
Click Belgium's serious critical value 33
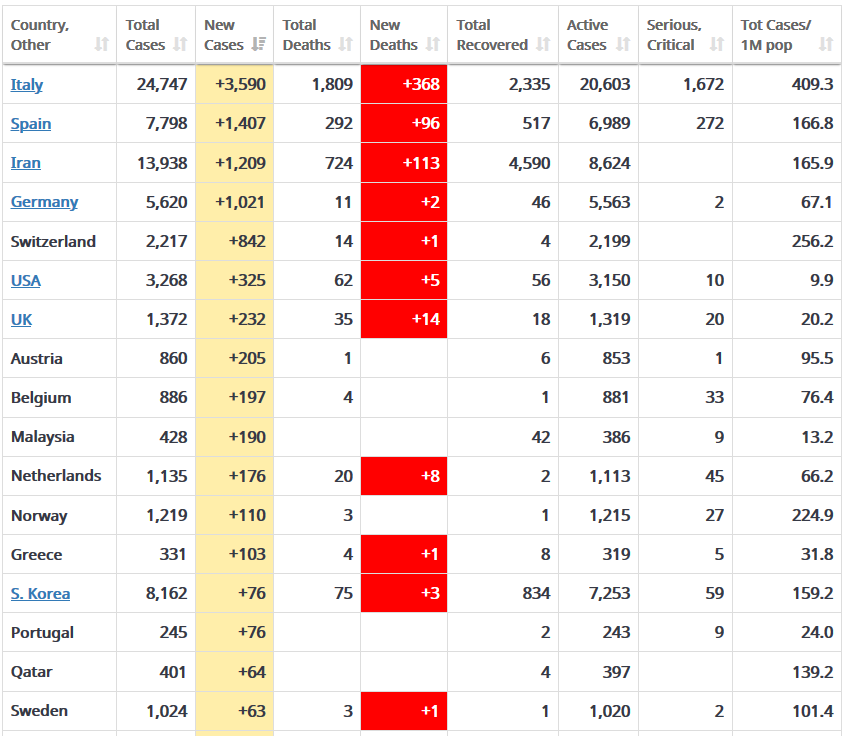pos(714,397)
